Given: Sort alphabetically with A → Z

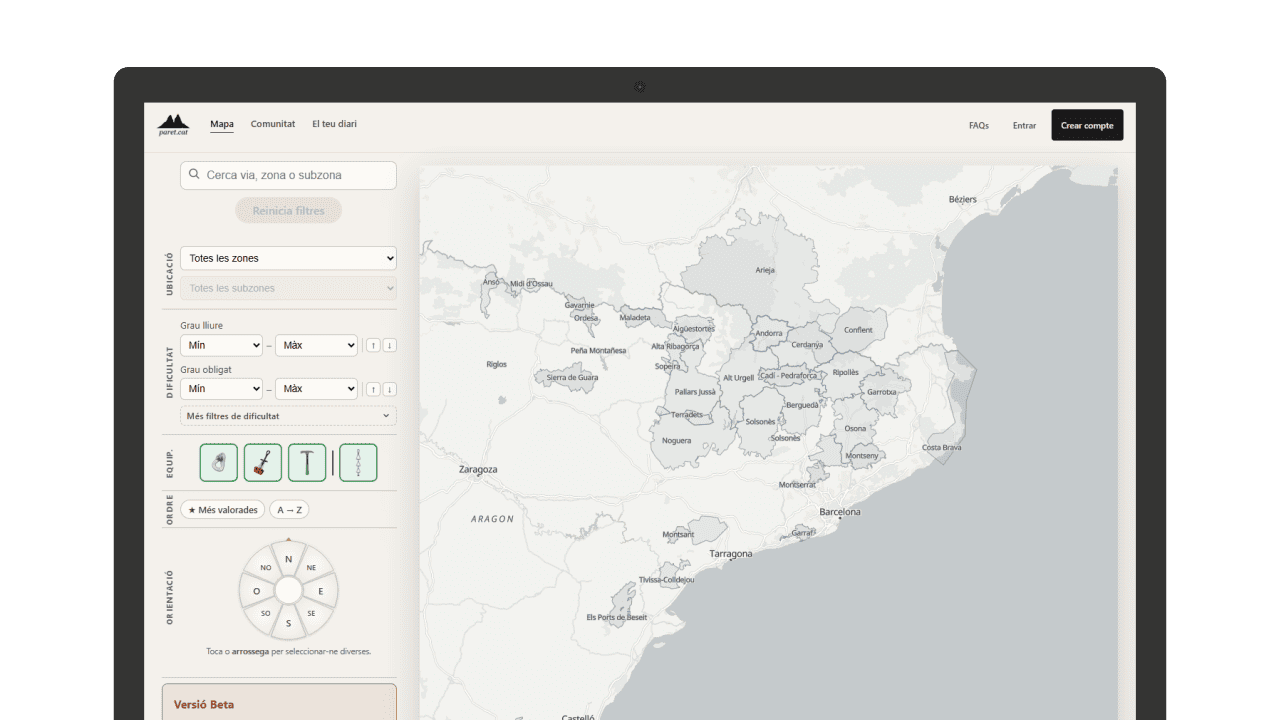Looking at the screenshot, I should tap(289, 510).
